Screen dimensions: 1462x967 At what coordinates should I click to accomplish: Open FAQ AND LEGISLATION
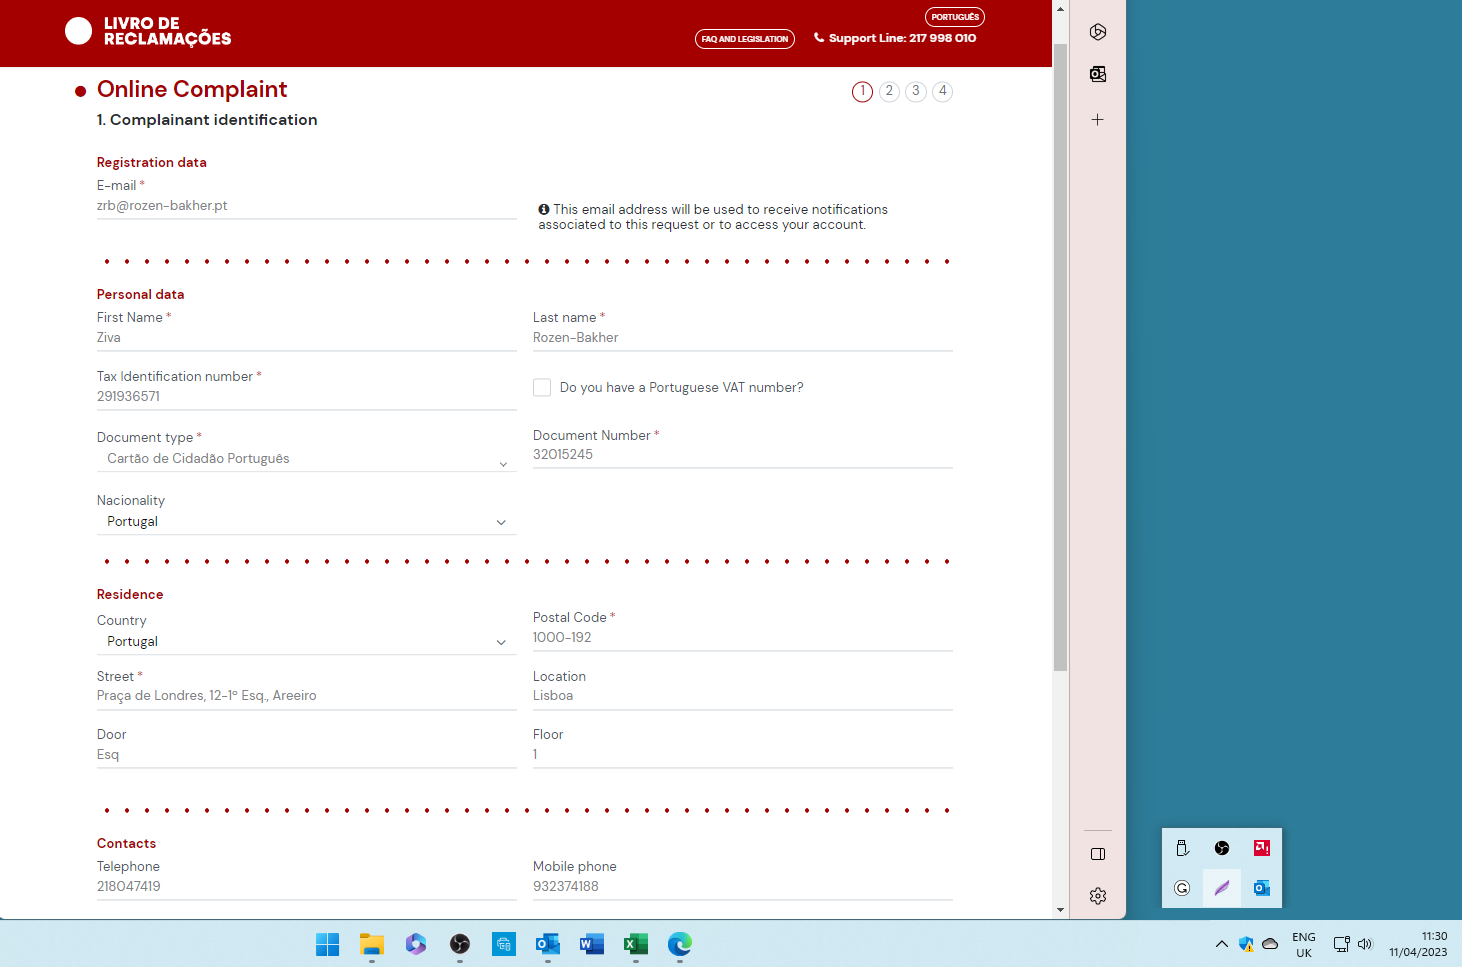tap(745, 39)
